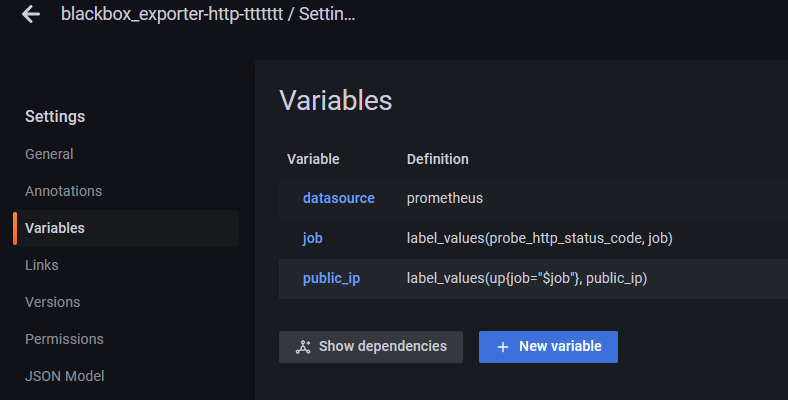This screenshot has width=788, height=400.
Task: Click the prometheus definition cell
Action: (x=444, y=198)
